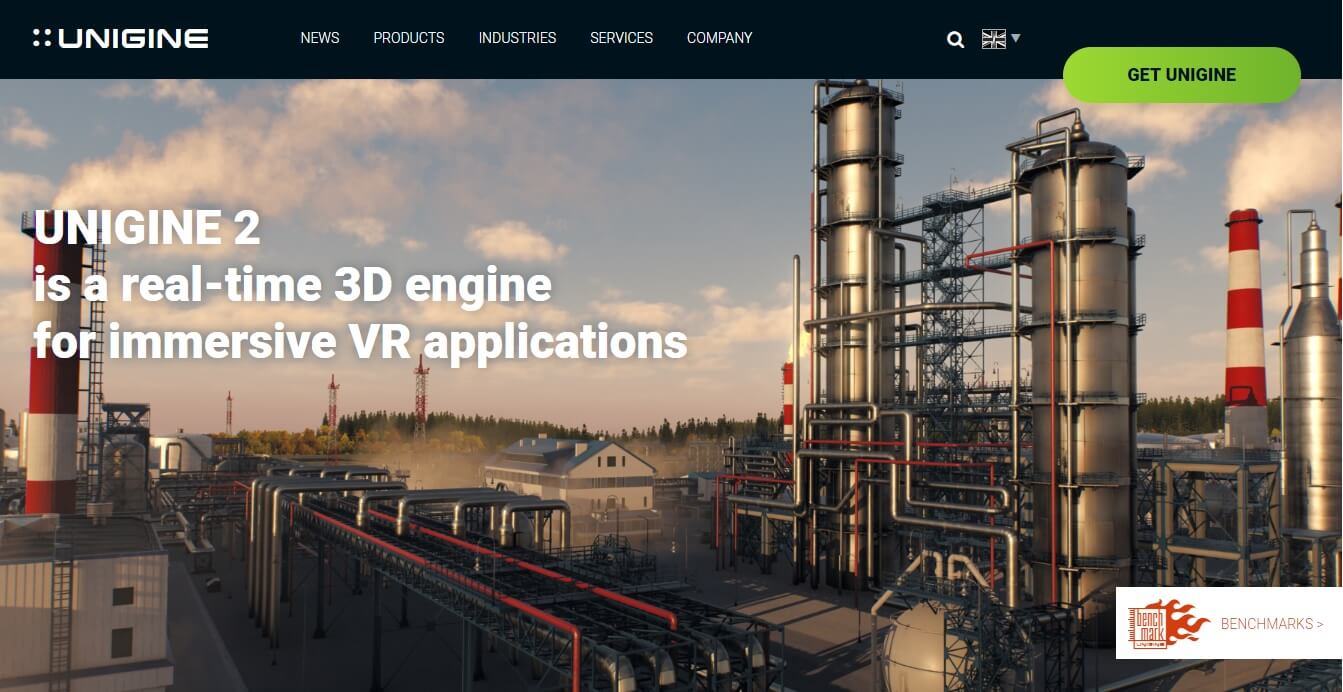Click the green GET UNIGINE button
The image size is (1343, 692).
[1181, 75]
